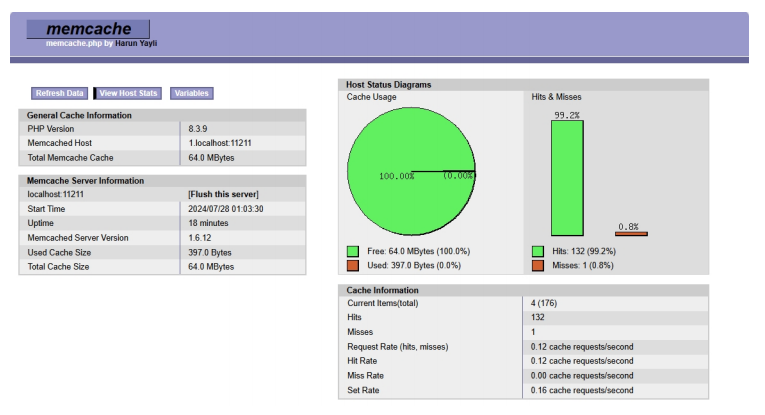Click Hits: 132 (99.2%) legend text
The image size is (765, 415).
tap(584, 251)
